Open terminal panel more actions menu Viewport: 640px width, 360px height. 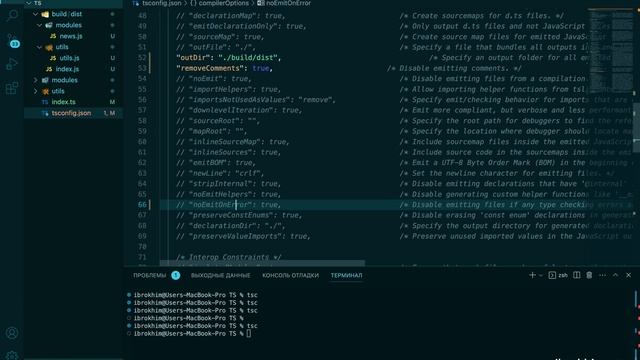pyautogui.click(x=602, y=276)
